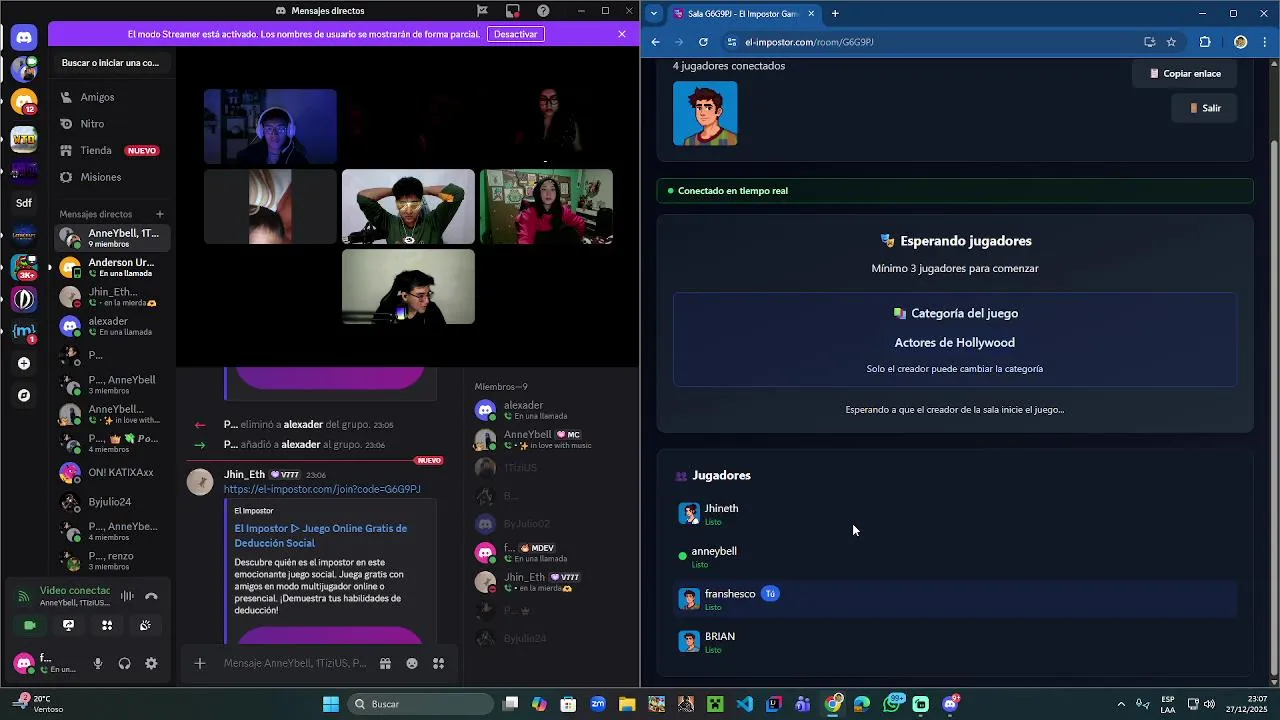The image size is (1280, 720).
Task: Click Copiar enlace button in game room
Action: (x=1185, y=73)
